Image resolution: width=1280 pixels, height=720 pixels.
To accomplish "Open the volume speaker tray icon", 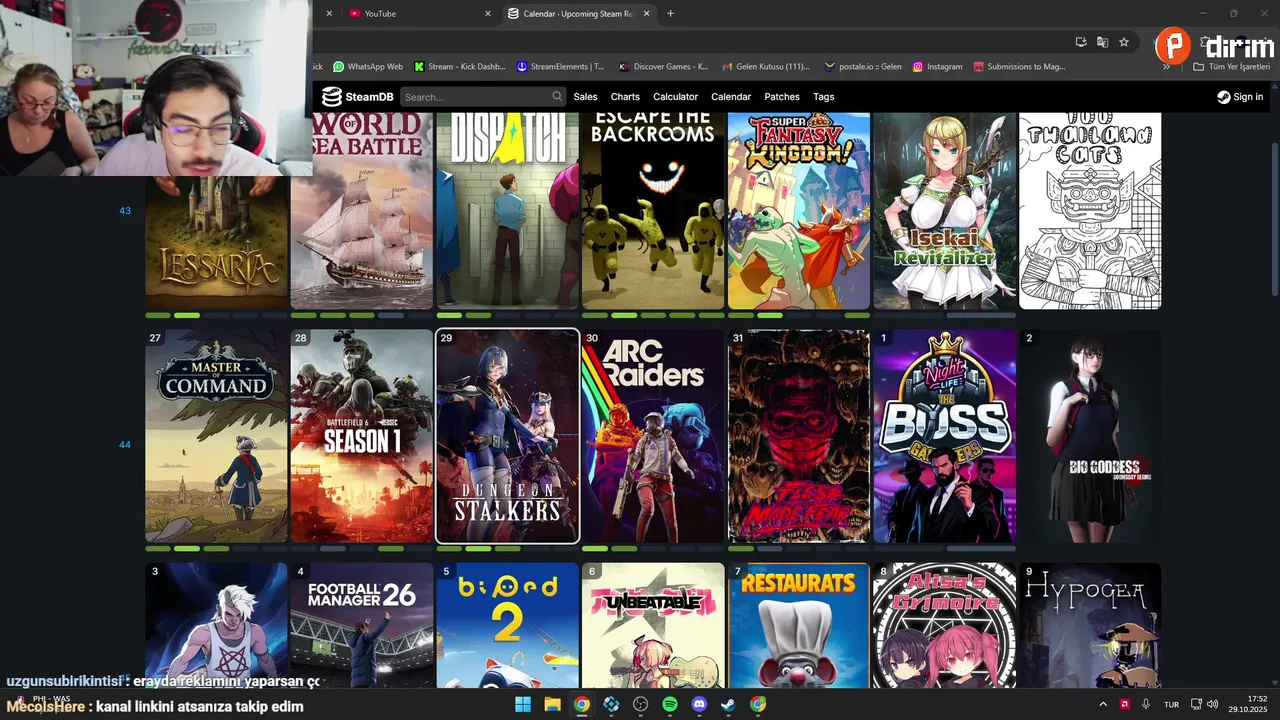I will (x=1213, y=704).
